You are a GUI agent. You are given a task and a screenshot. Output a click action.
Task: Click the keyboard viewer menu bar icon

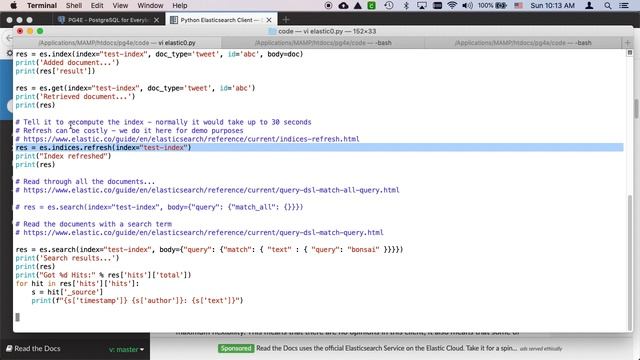pos(437,5)
